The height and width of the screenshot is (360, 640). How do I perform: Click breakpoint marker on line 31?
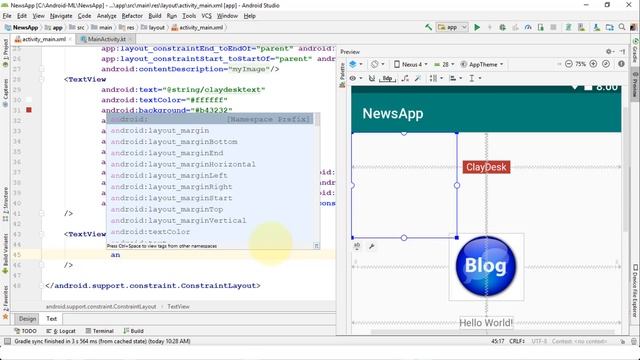[29, 110]
